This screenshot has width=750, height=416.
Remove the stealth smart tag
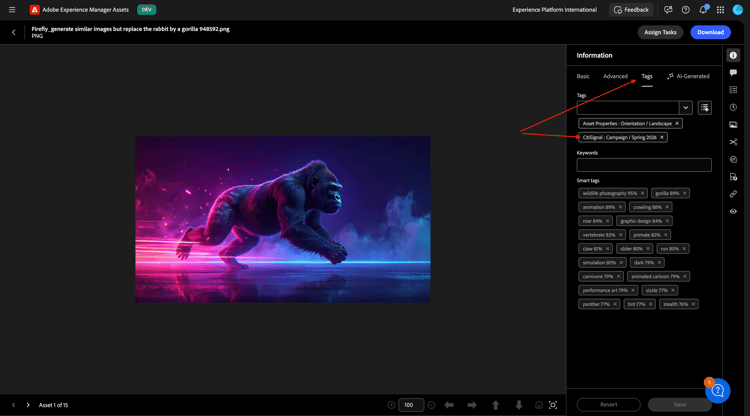click(x=693, y=304)
